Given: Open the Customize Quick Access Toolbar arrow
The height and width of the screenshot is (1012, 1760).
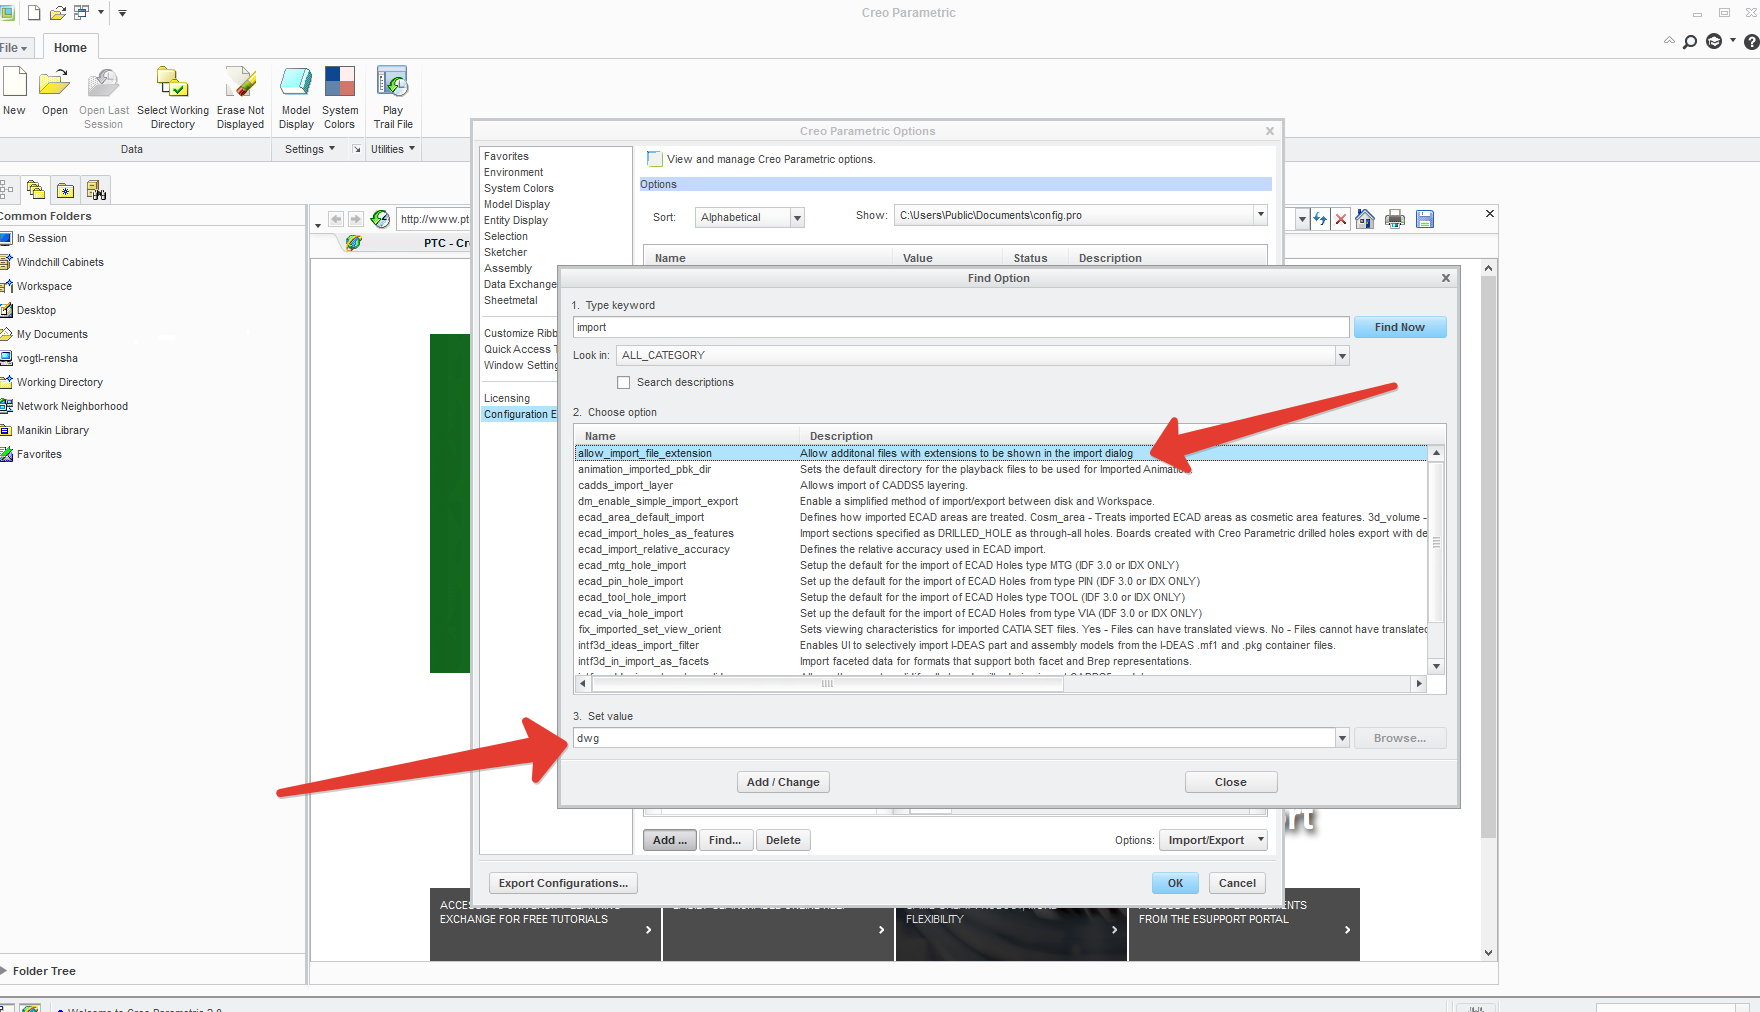Looking at the screenshot, I should pyautogui.click(x=123, y=13).
